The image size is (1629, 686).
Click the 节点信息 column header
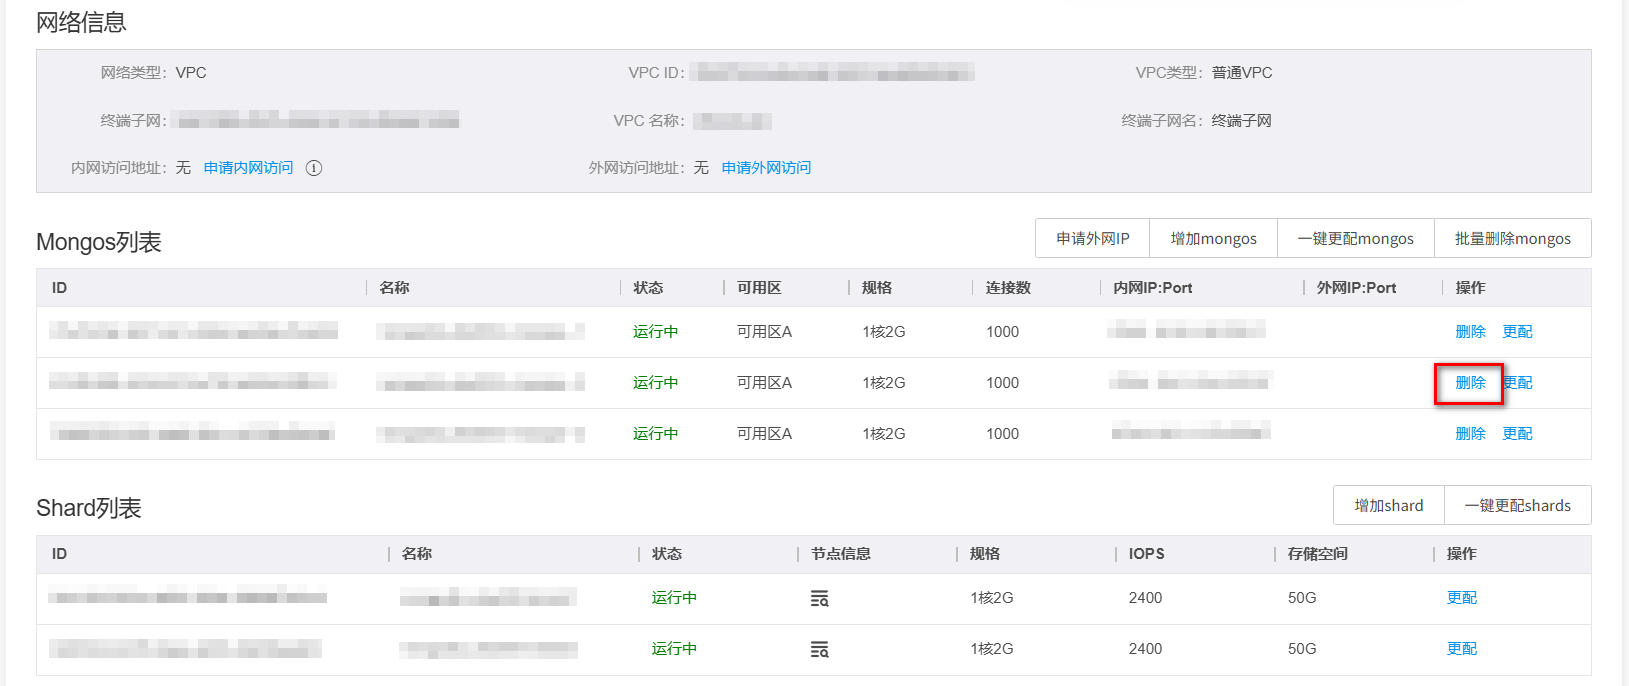coord(840,554)
